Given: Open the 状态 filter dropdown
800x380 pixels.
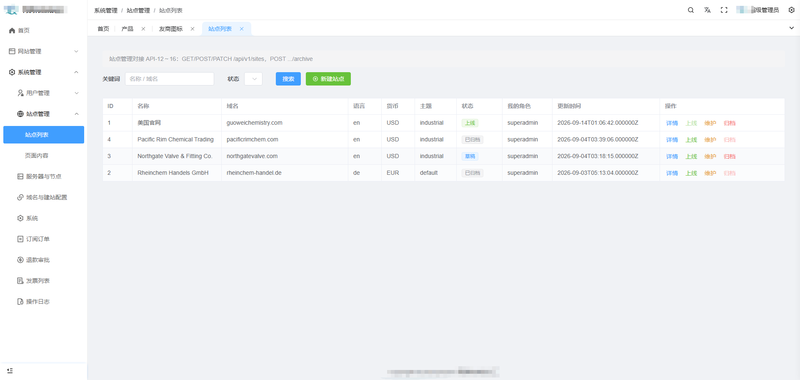Looking at the screenshot, I should pyautogui.click(x=254, y=79).
